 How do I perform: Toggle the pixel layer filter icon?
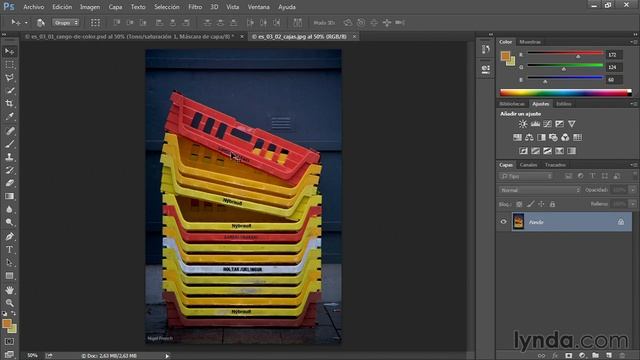coord(568,176)
